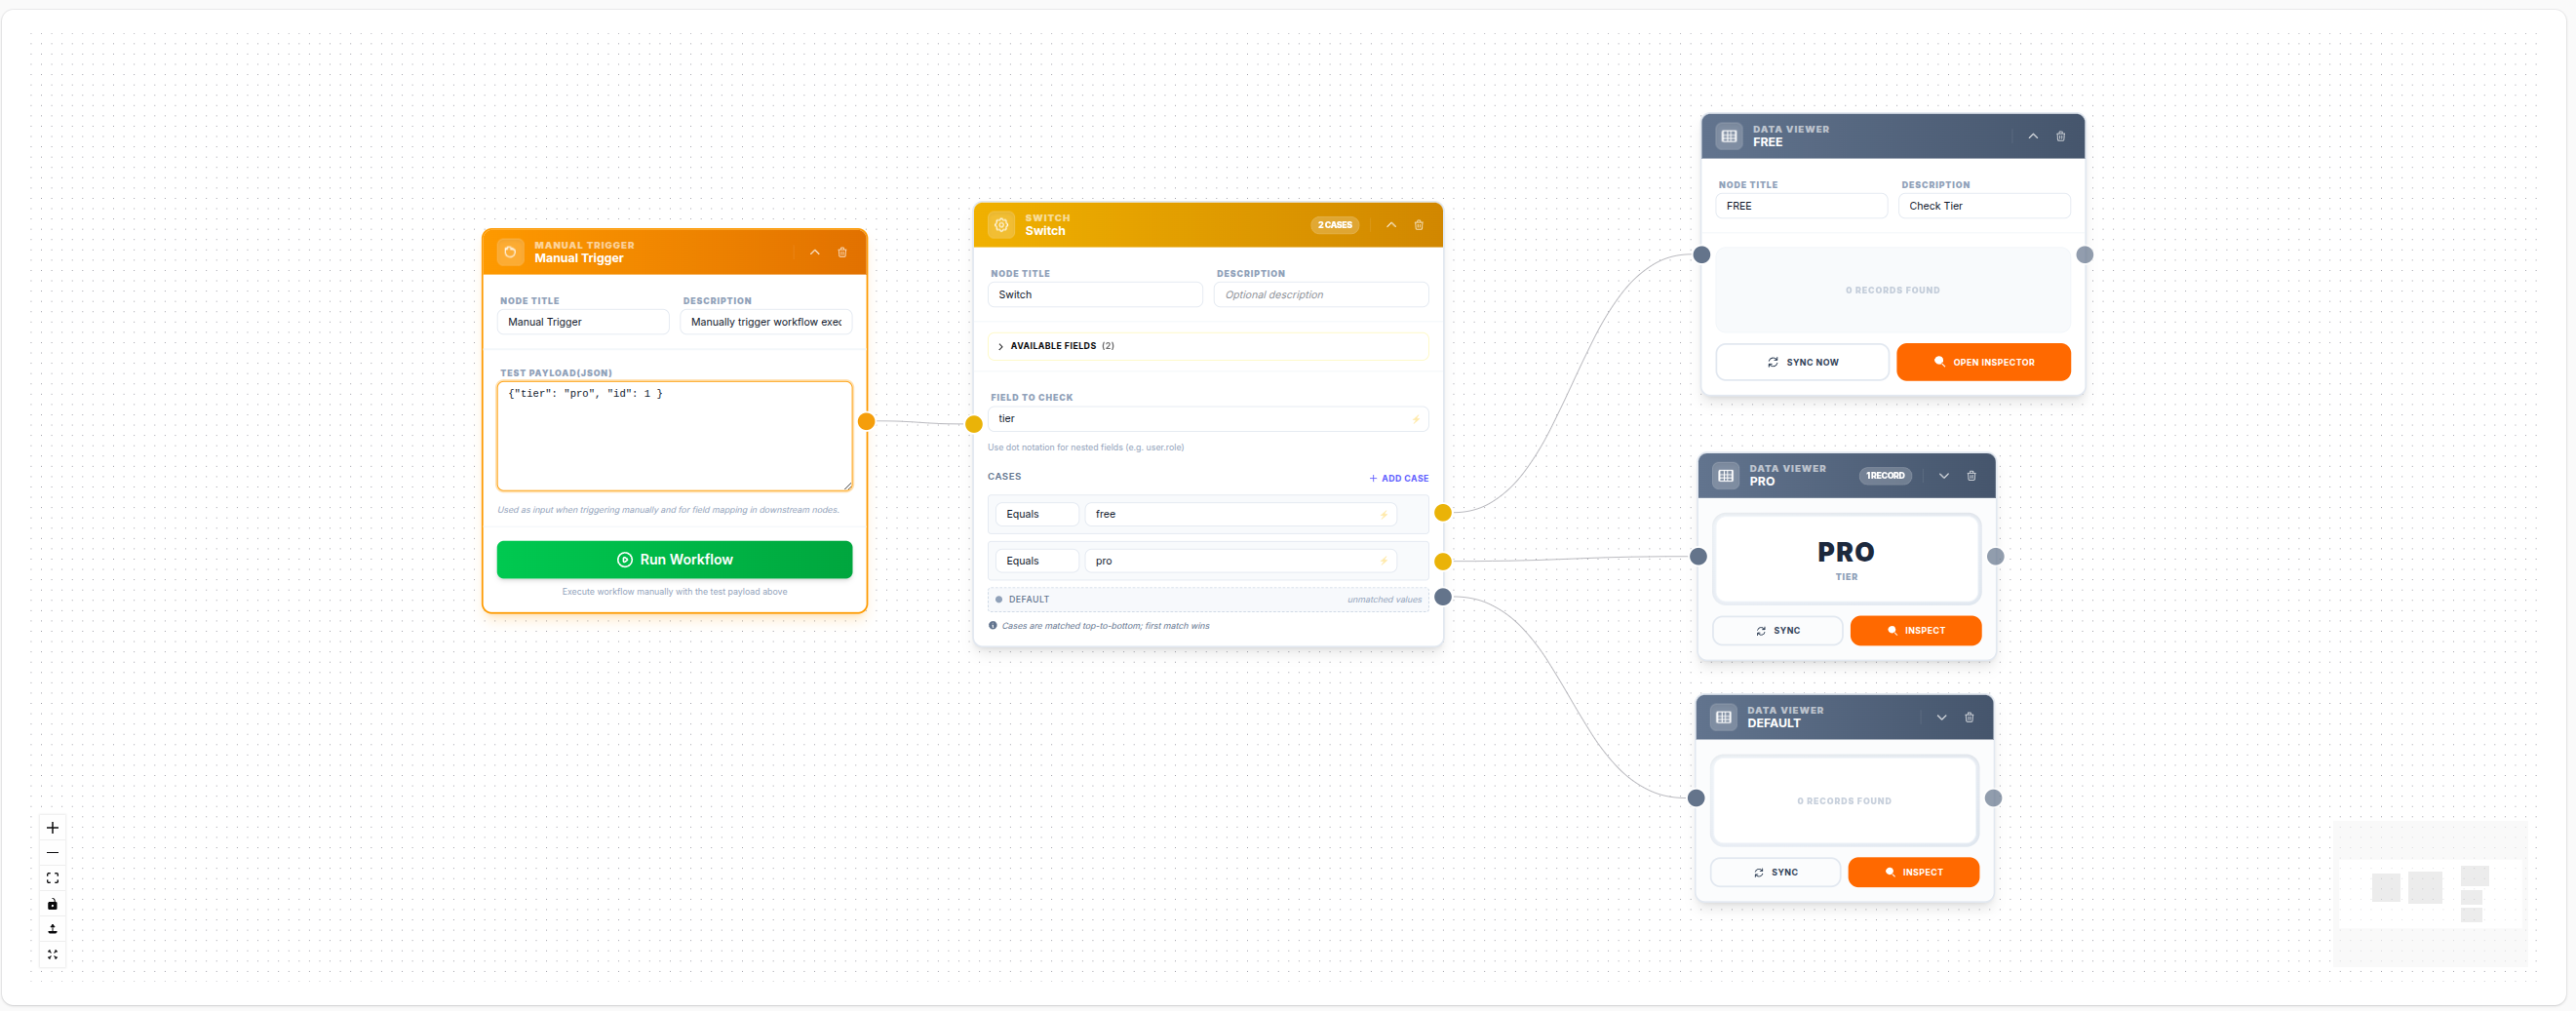Viewport: 2576px width, 1011px height.
Task: Zoom in using the plus icon
Action: (52, 828)
